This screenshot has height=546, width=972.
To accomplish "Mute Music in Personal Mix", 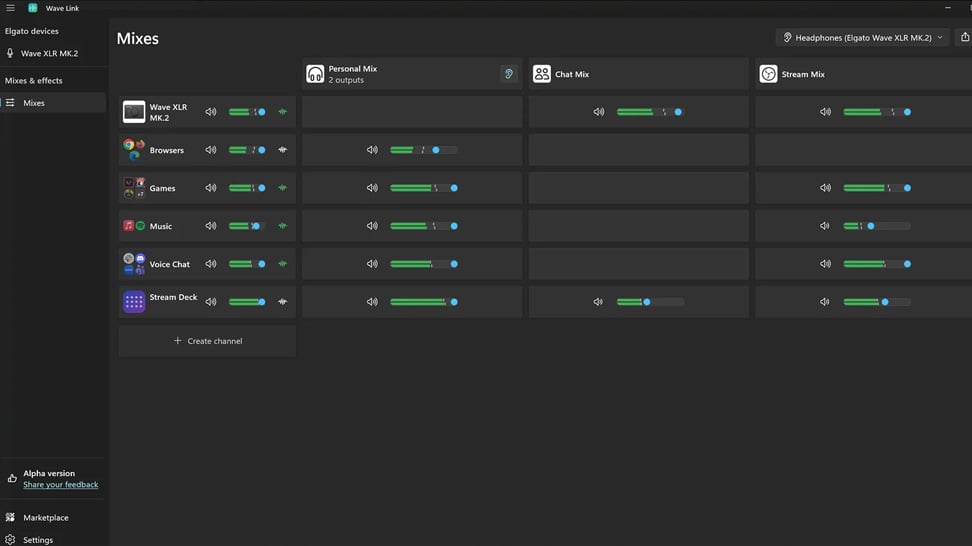I will point(372,226).
